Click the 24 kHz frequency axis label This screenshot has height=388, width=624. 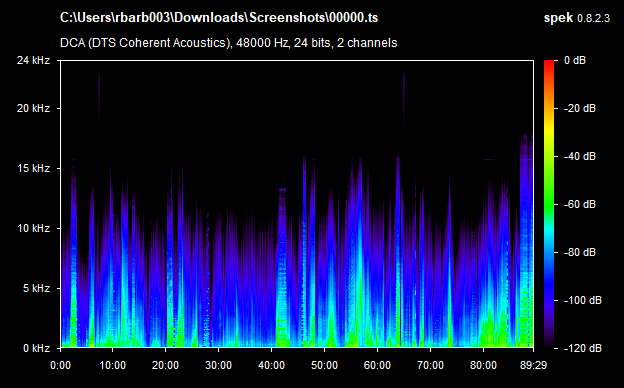33,60
